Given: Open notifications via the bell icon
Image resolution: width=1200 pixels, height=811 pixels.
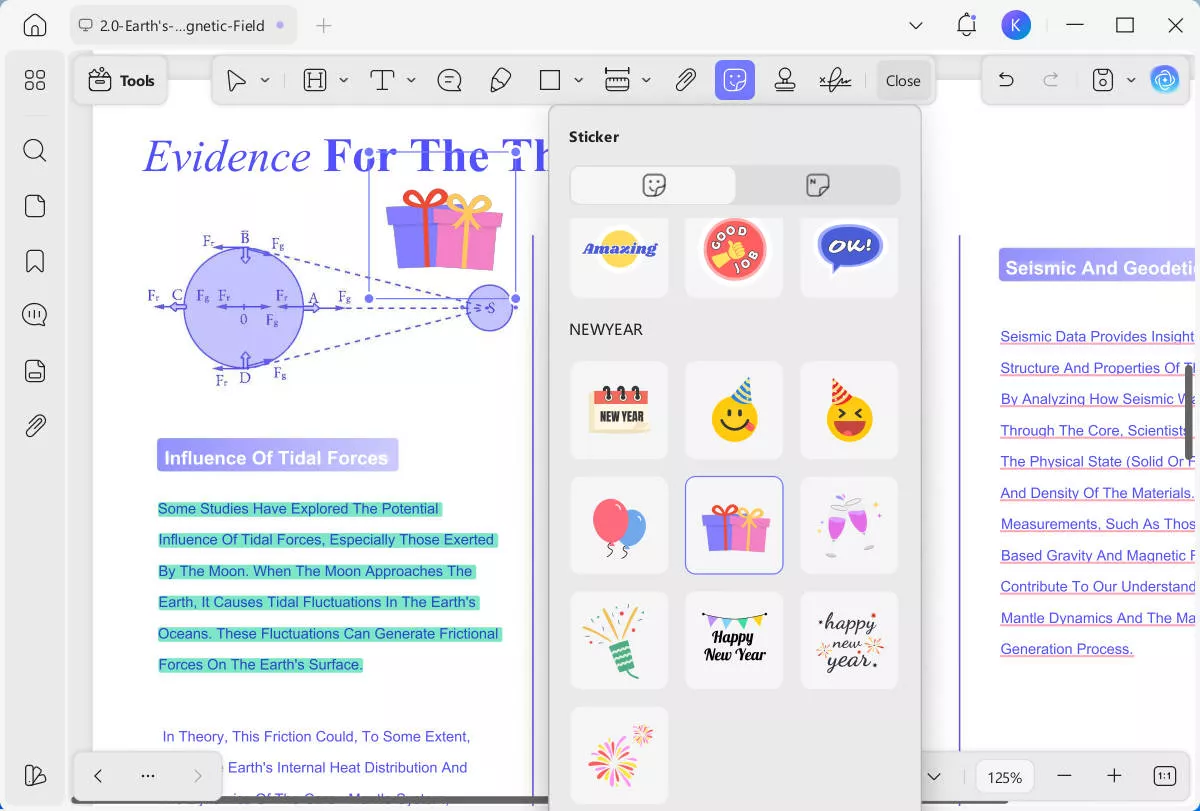Looking at the screenshot, I should pos(966,25).
